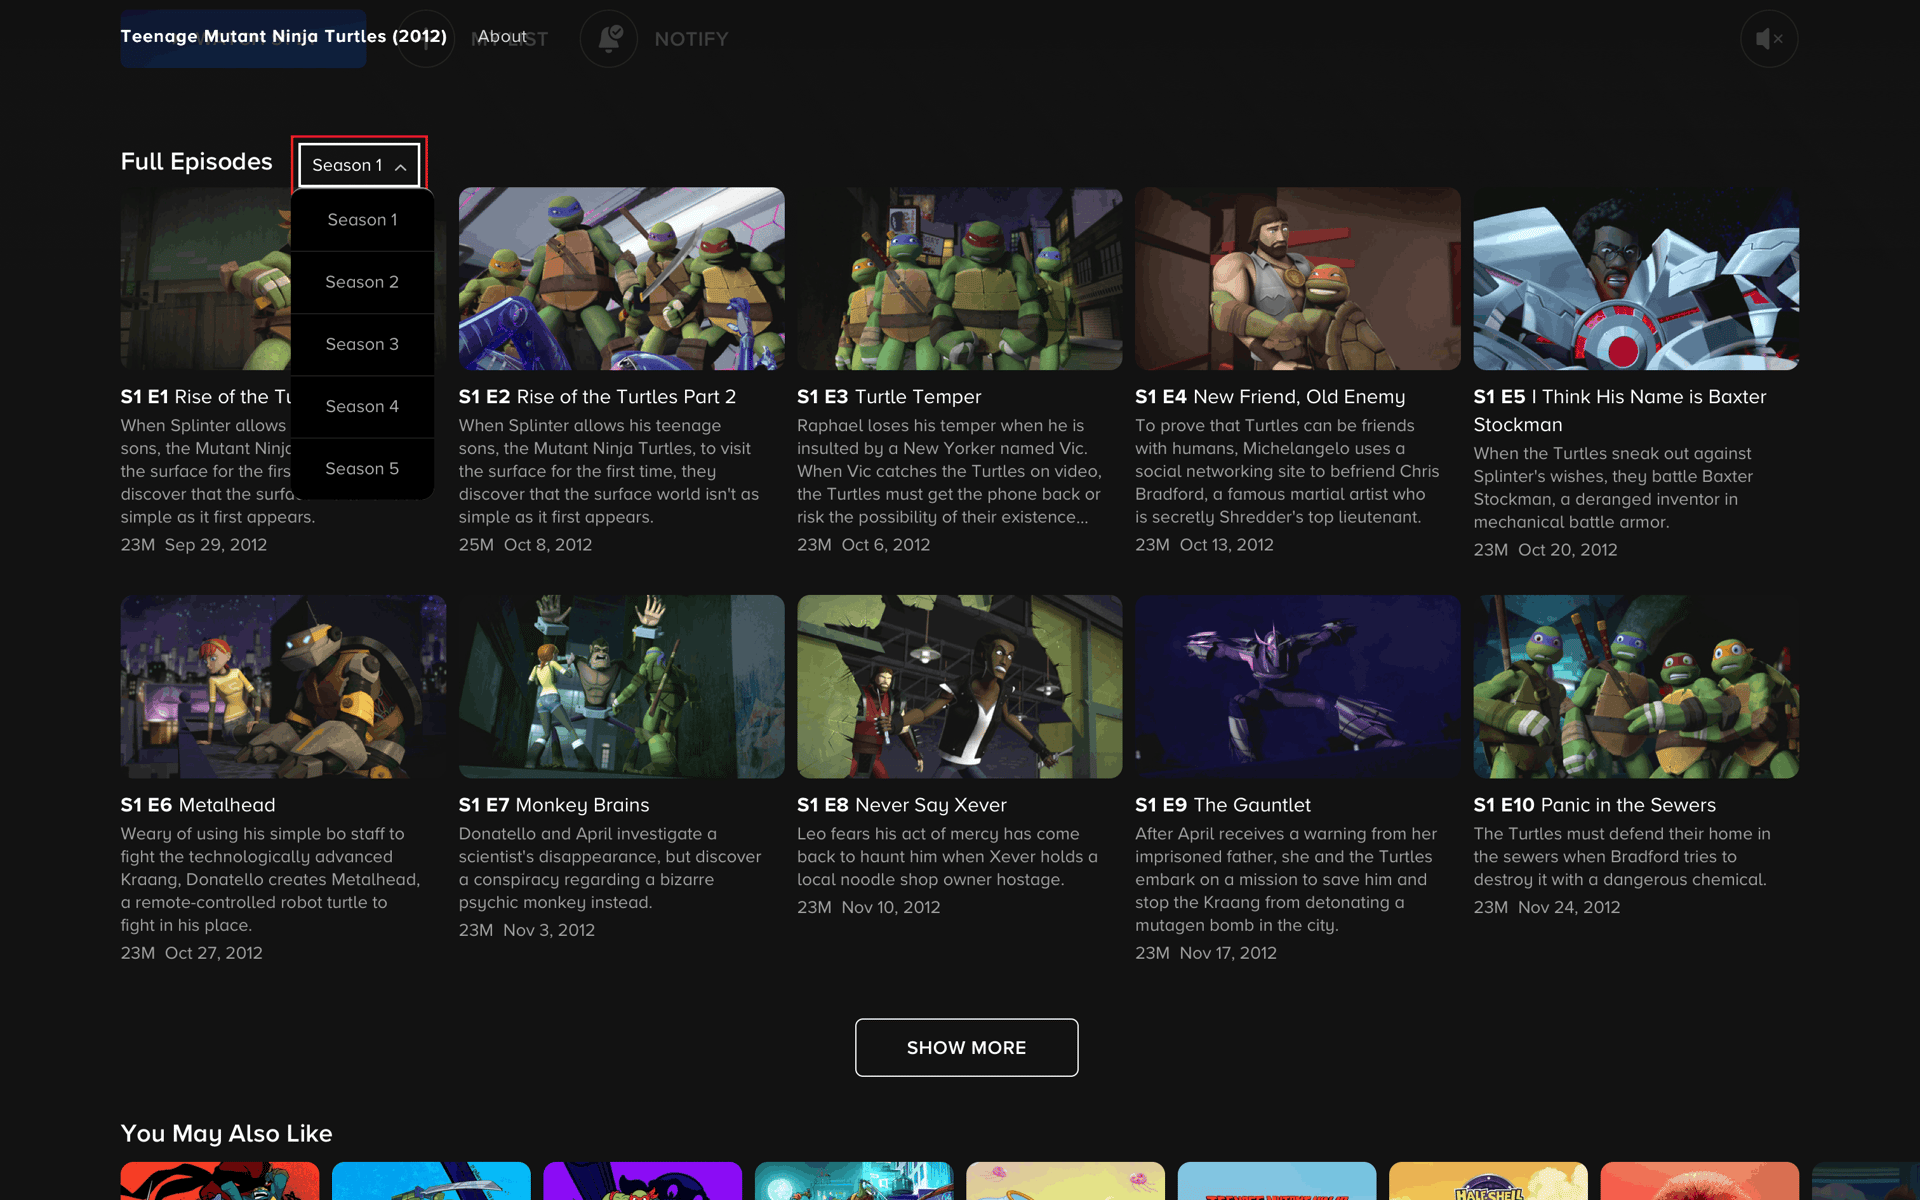Viewport: 1920px width, 1200px height.
Task: Click the S1 E6 Metalhead title text
Action: tap(198, 805)
